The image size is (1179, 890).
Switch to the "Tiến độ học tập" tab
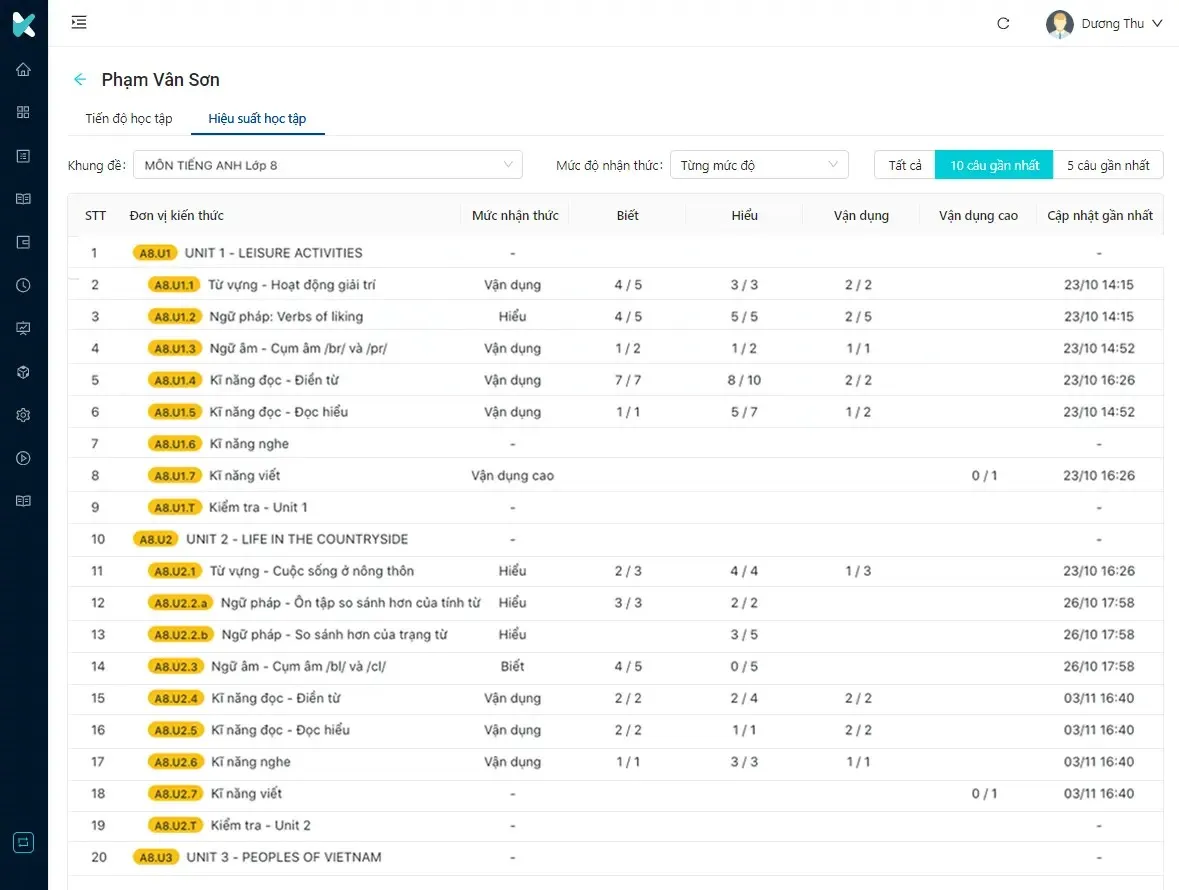coord(129,118)
